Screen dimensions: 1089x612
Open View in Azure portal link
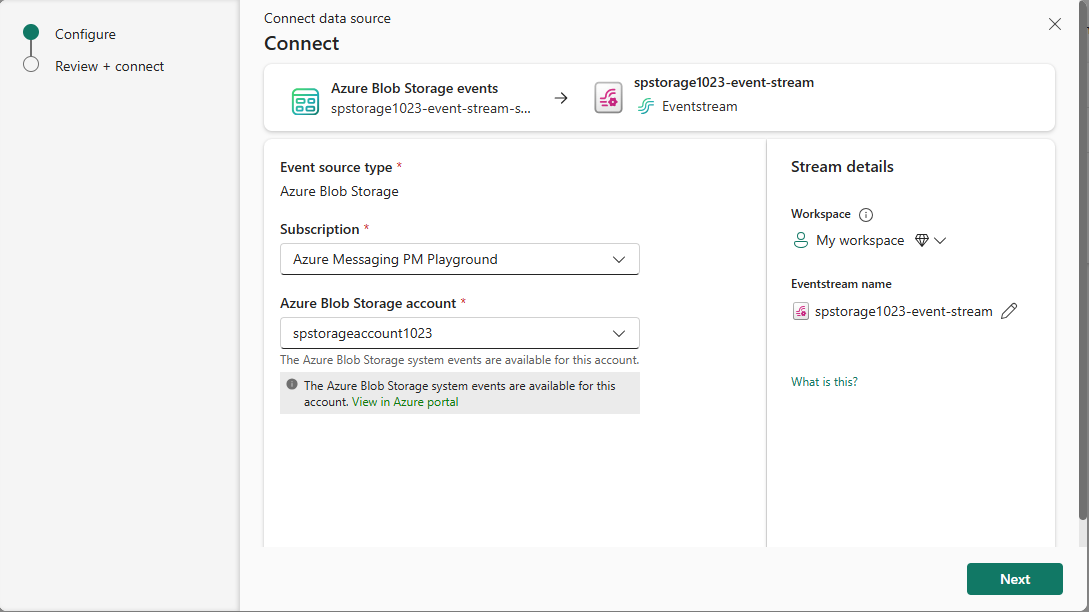[405, 402]
